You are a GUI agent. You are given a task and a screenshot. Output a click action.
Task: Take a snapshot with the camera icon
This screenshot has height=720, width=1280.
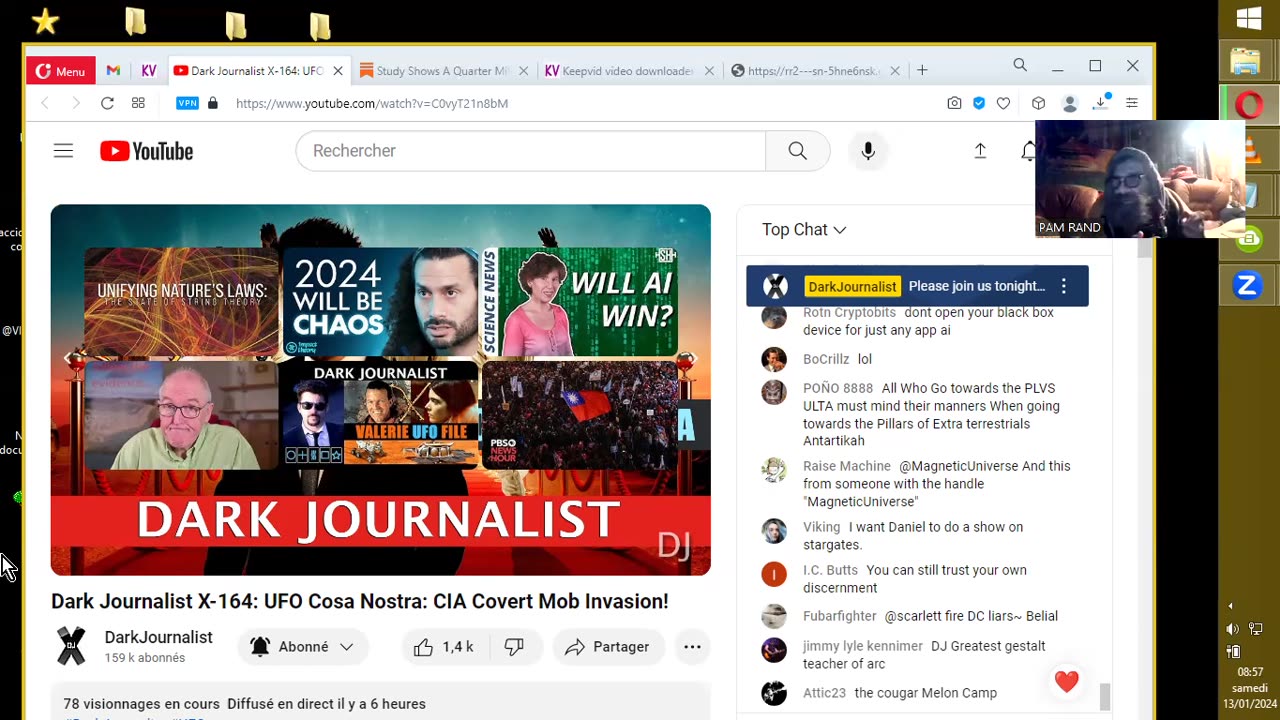click(x=954, y=103)
